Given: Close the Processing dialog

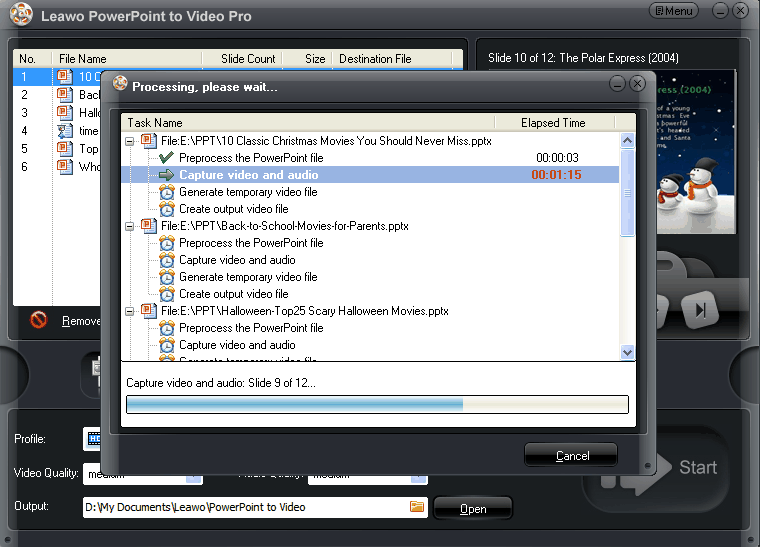Looking at the screenshot, I should pos(637,84).
